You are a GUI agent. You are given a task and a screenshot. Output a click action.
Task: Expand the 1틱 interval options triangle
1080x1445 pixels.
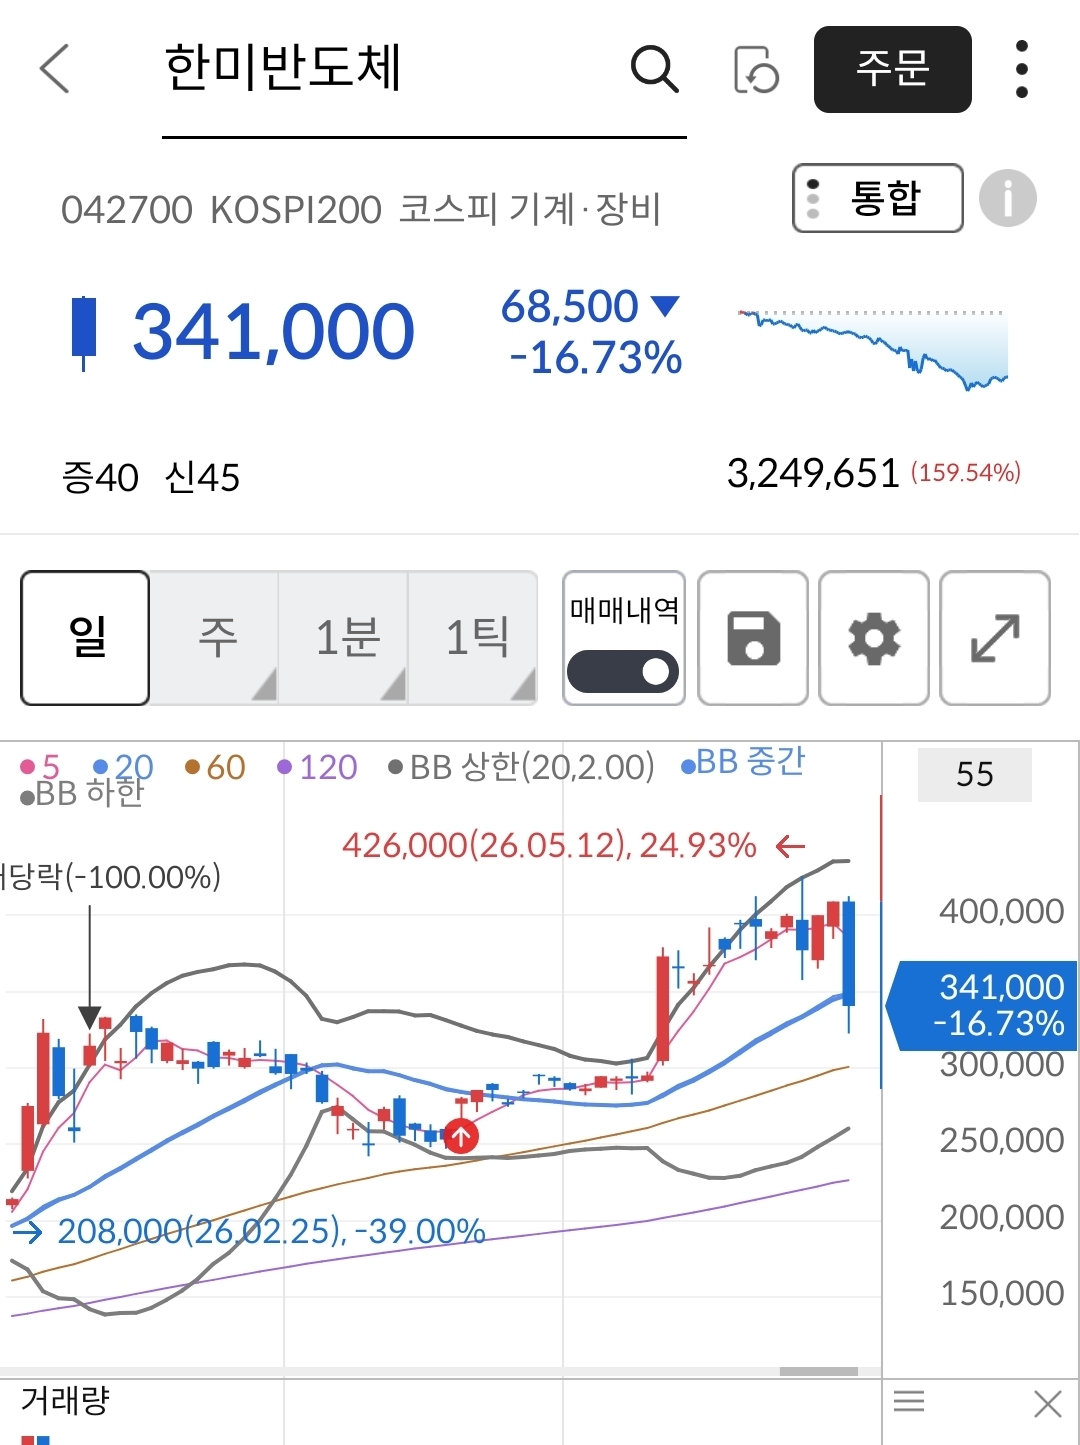(523, 686)
